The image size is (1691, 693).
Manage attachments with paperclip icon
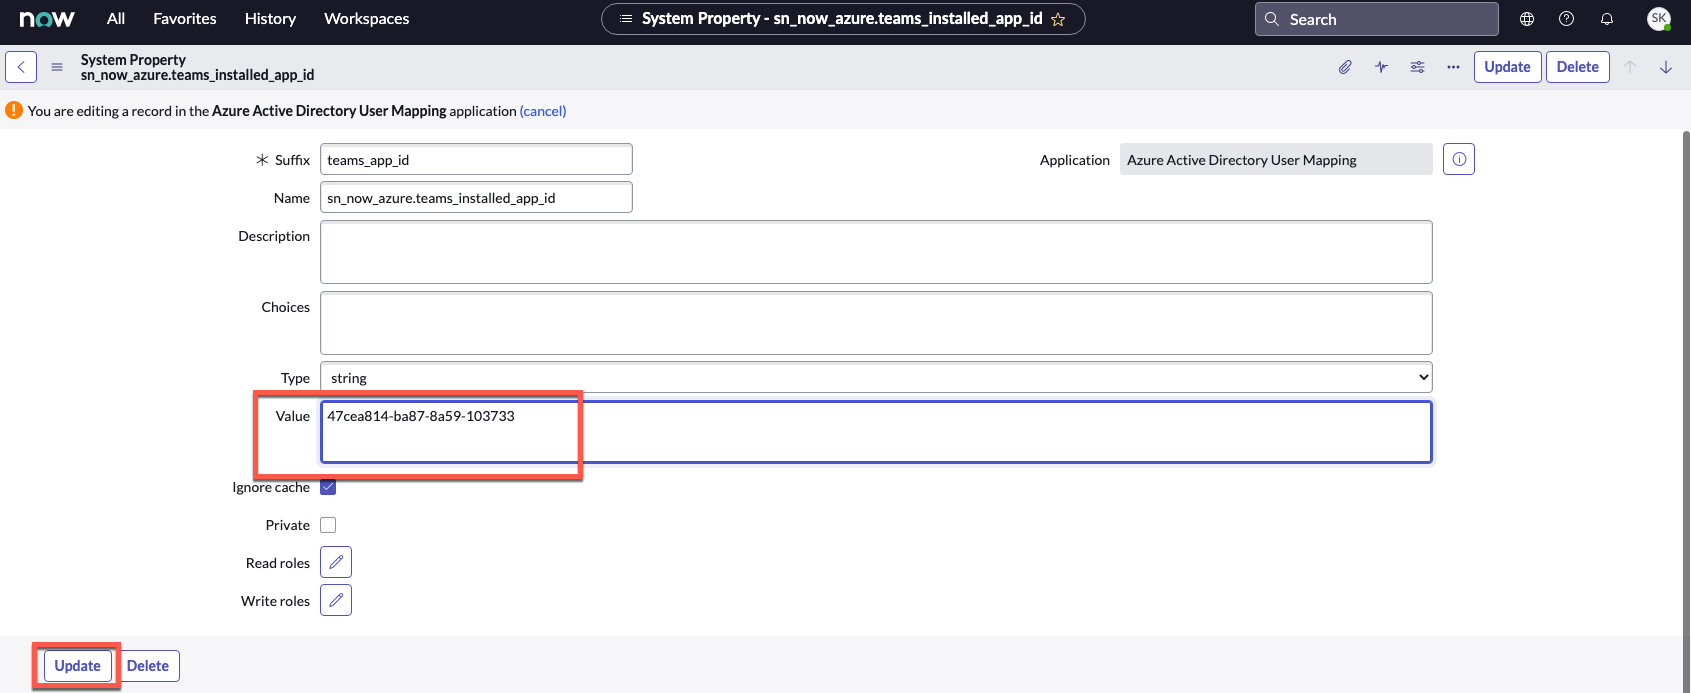point(1345,67)
